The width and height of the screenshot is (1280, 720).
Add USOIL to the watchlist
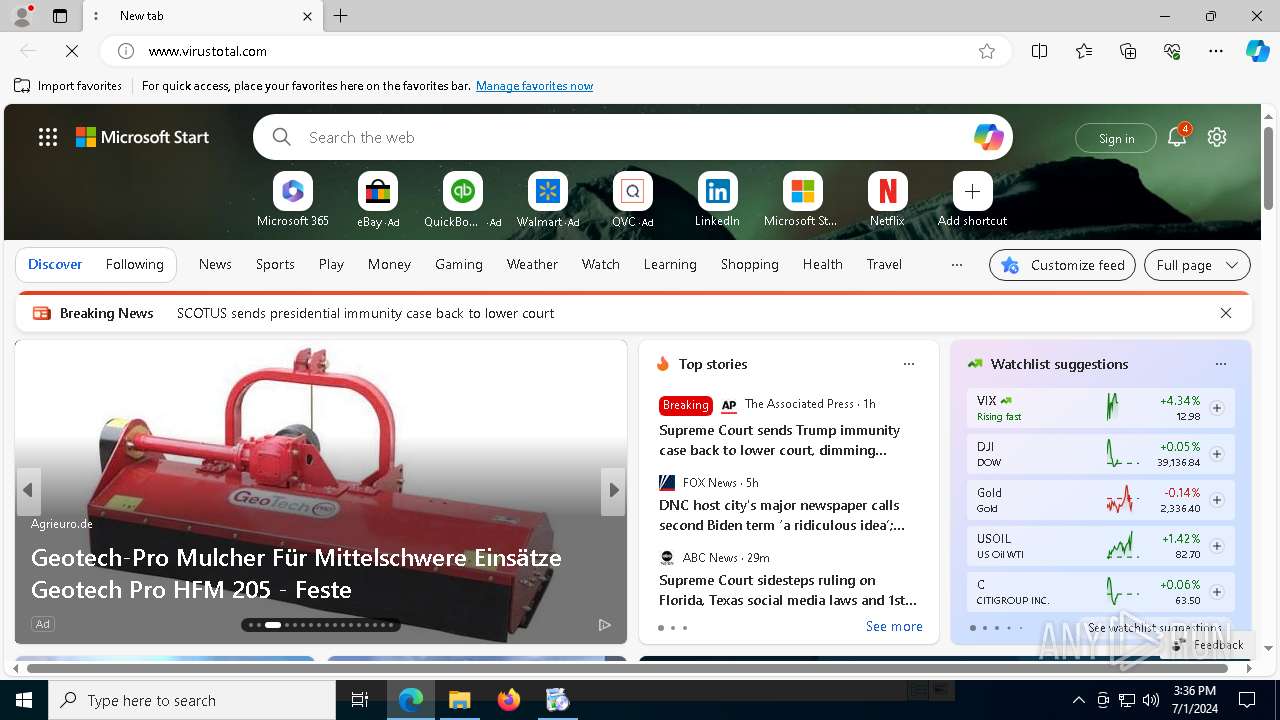tap(1217, 546)
